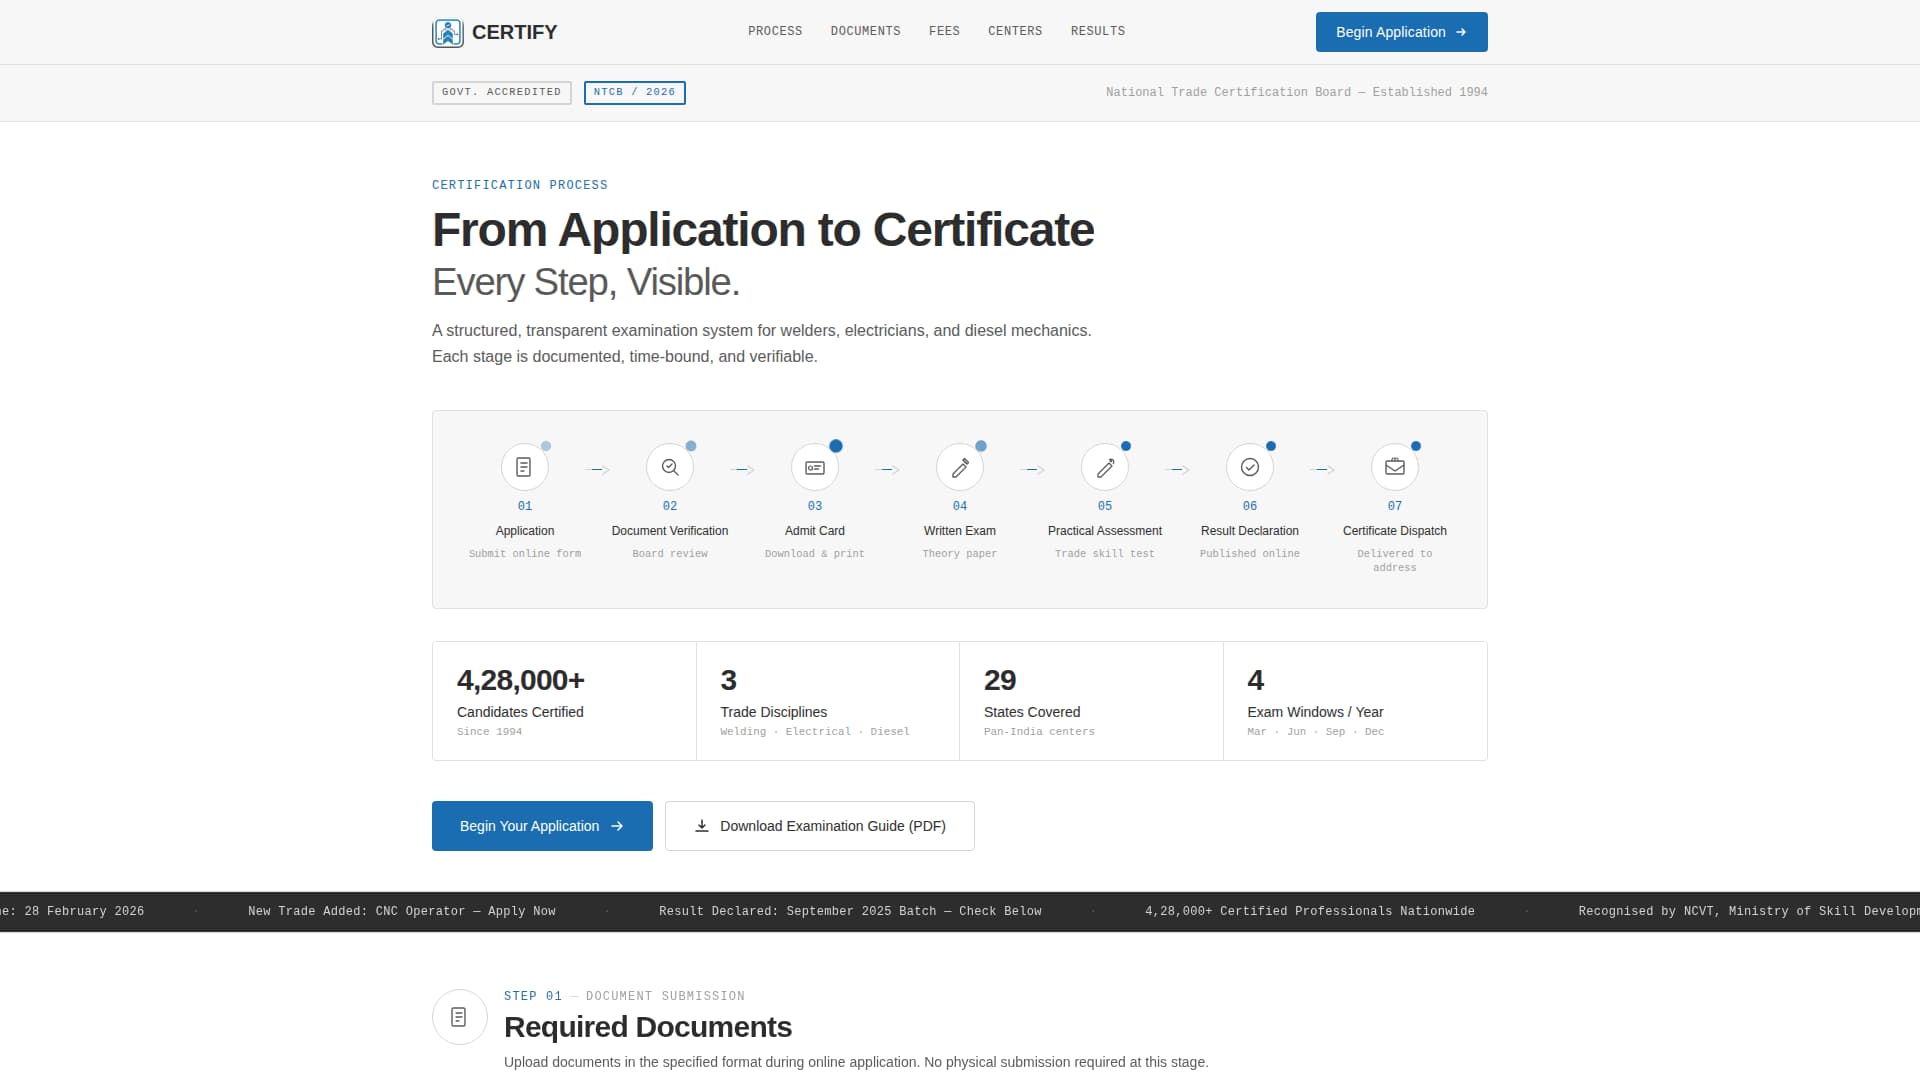Click the Document Verification magnifier icon
This screenshot has width=1920, height=1080.
click(x=669, y=467)
